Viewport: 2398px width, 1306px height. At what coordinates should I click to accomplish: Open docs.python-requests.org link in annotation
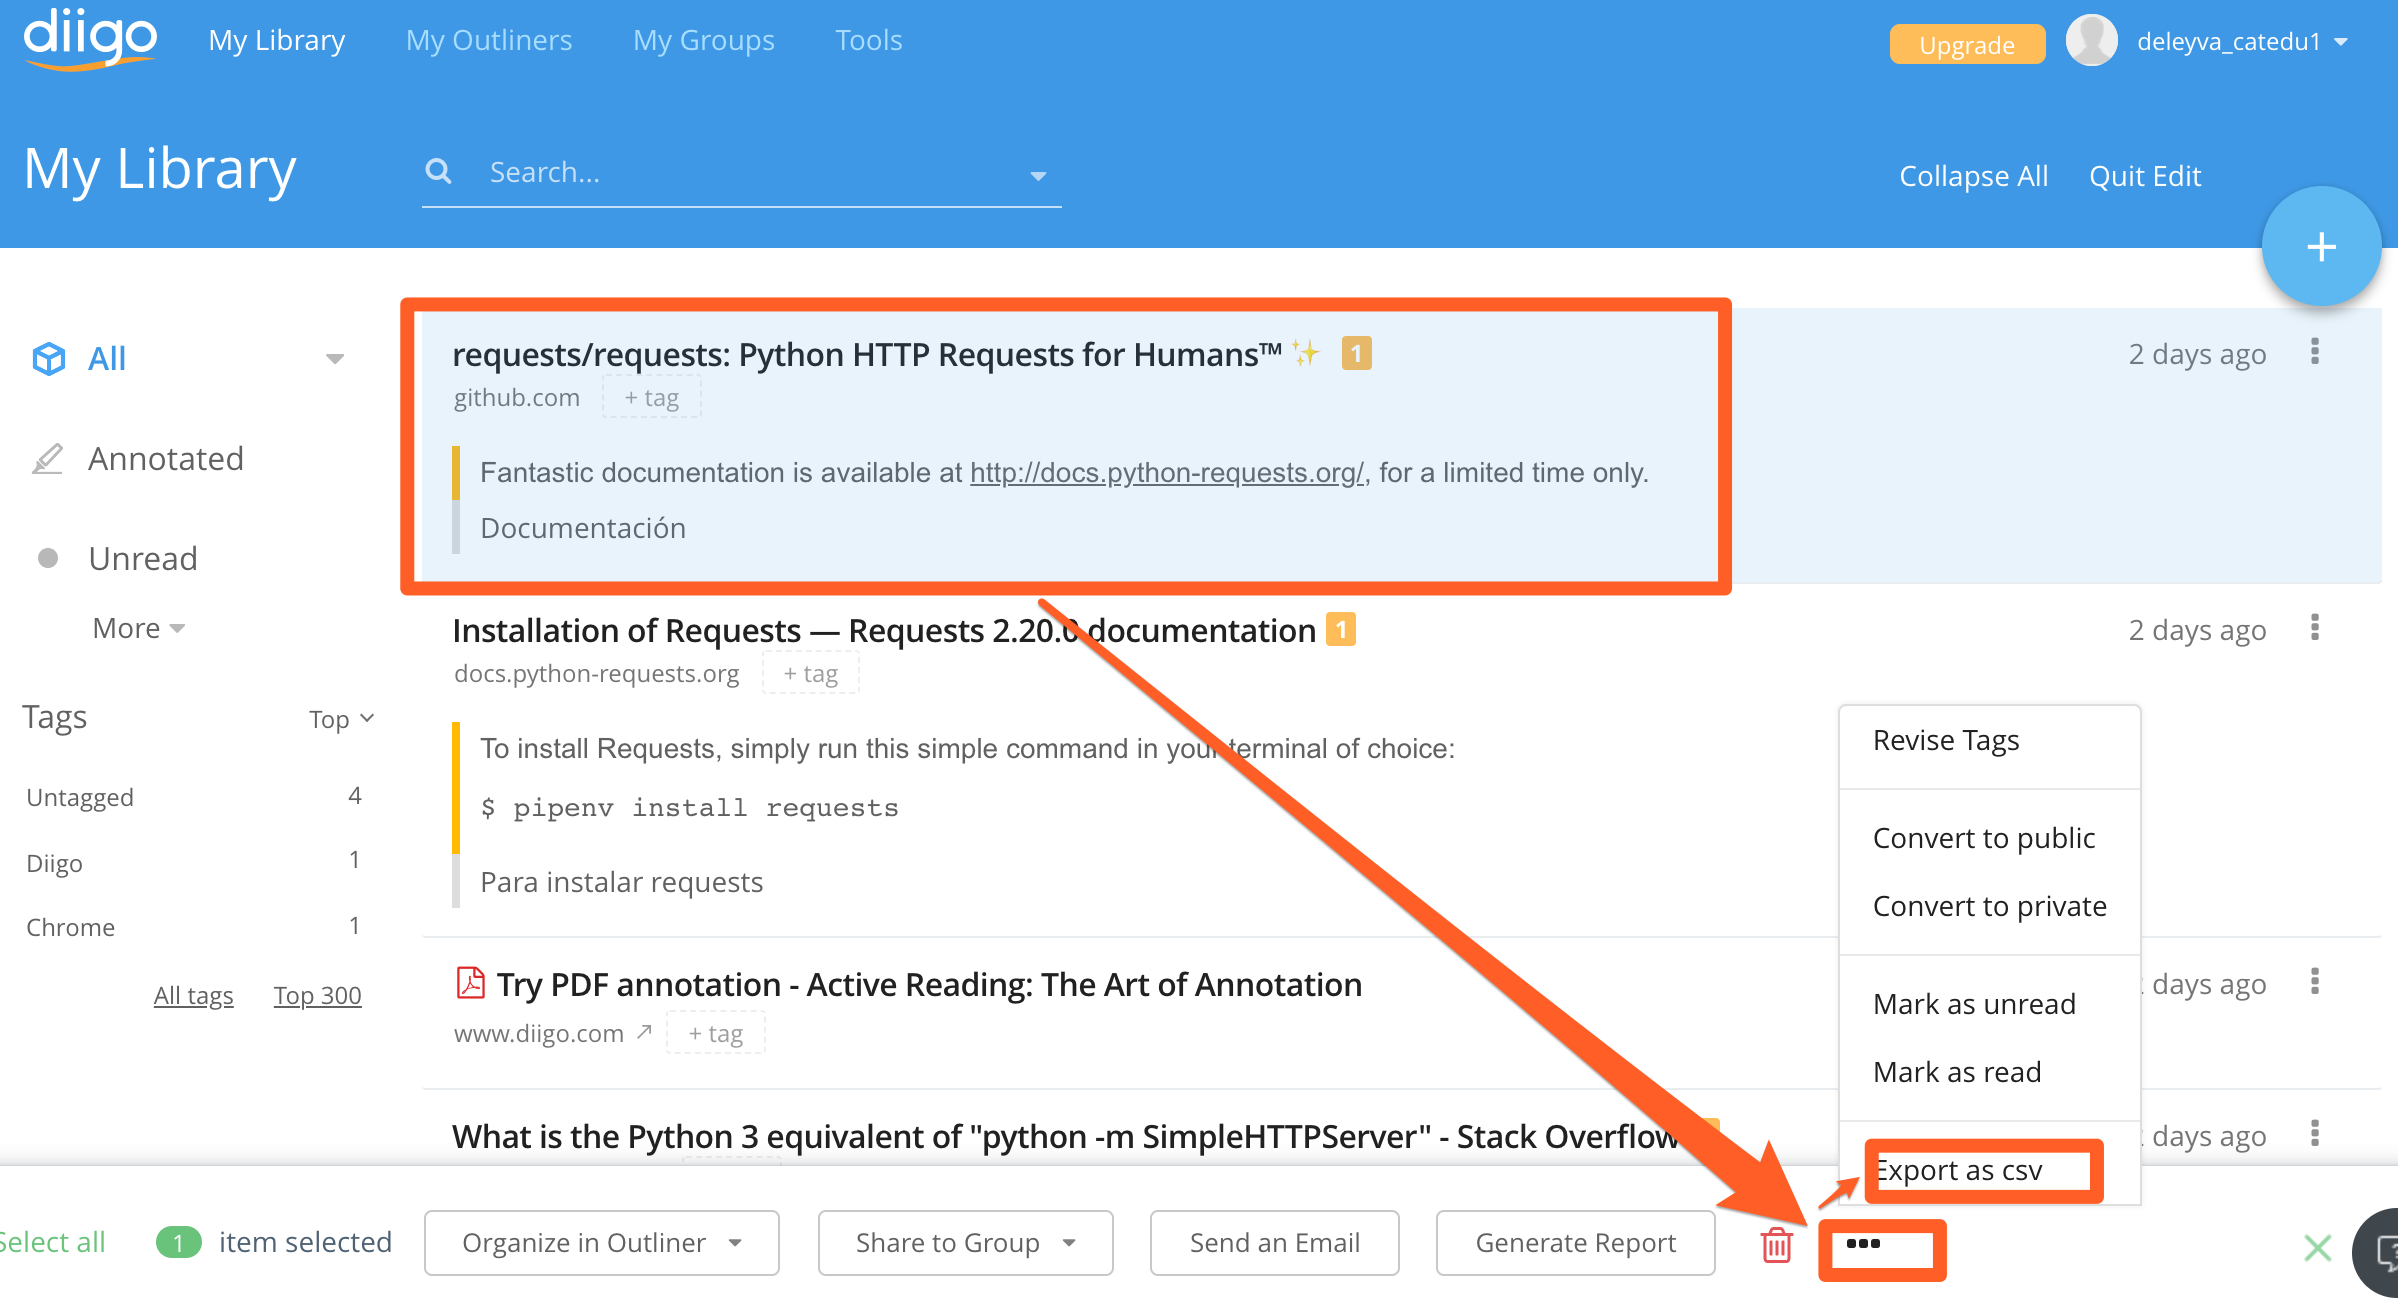pyautogui.click(x=1166, y=473)
